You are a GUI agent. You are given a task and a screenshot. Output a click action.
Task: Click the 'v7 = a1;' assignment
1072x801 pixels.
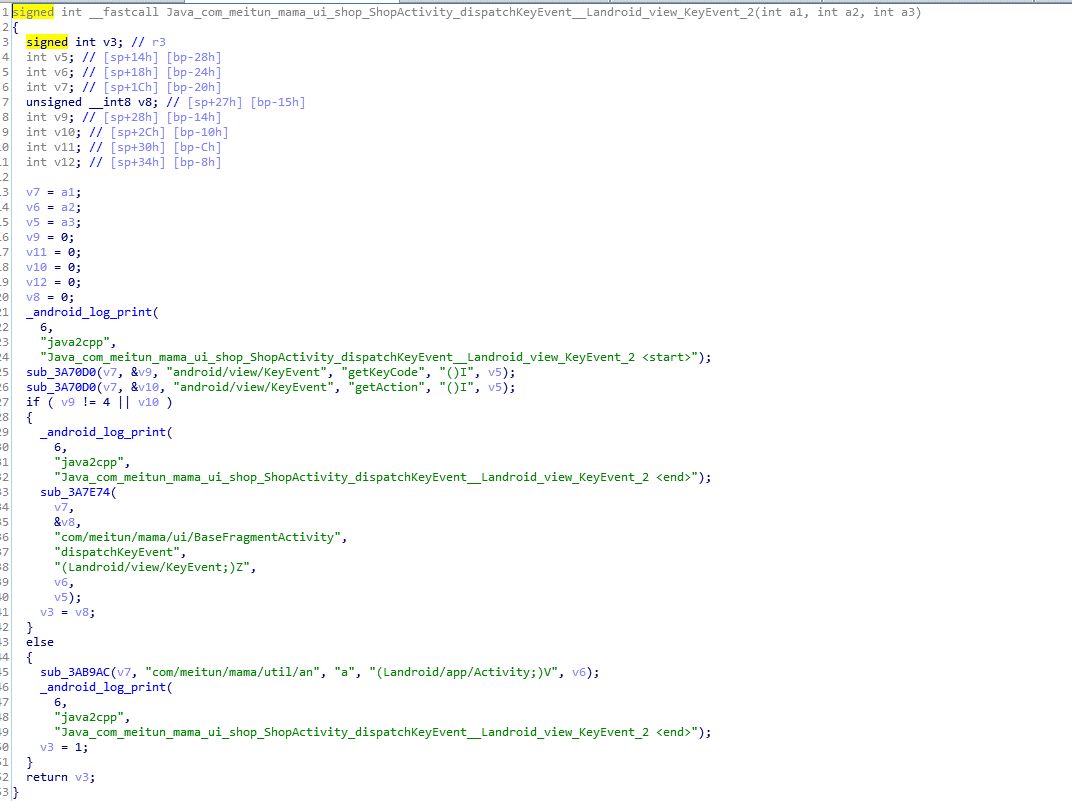tap(53, 192)
